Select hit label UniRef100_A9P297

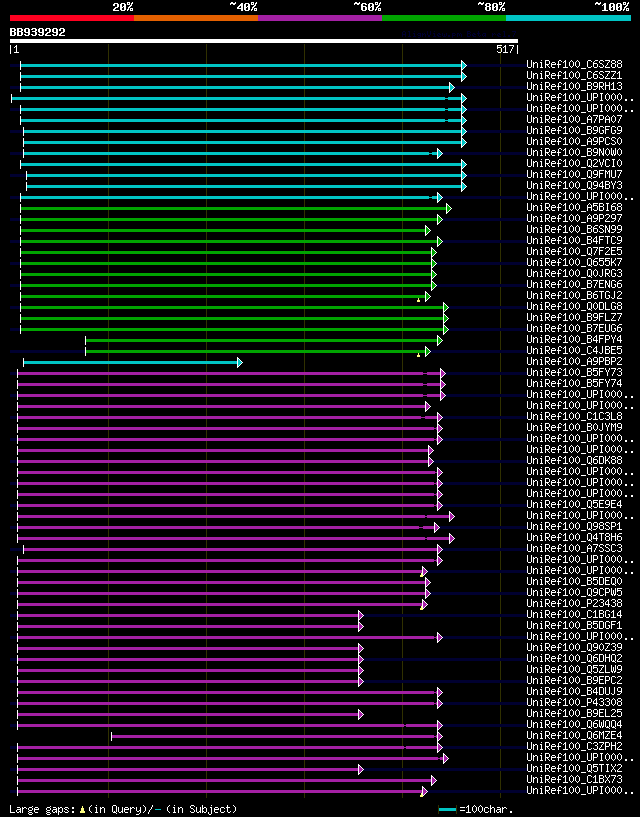click(x=574, y=218)
